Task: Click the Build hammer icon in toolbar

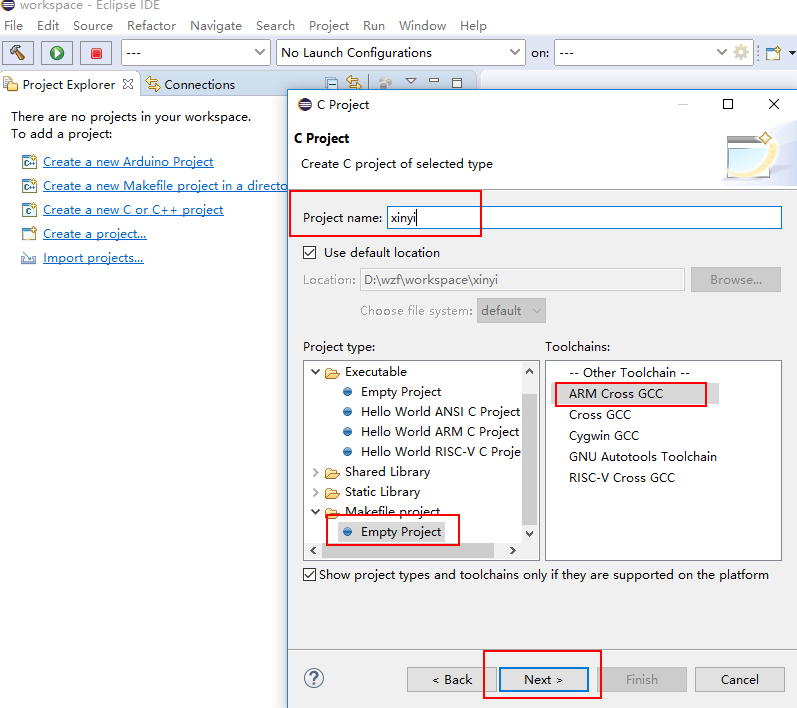Action: (18, 53)
